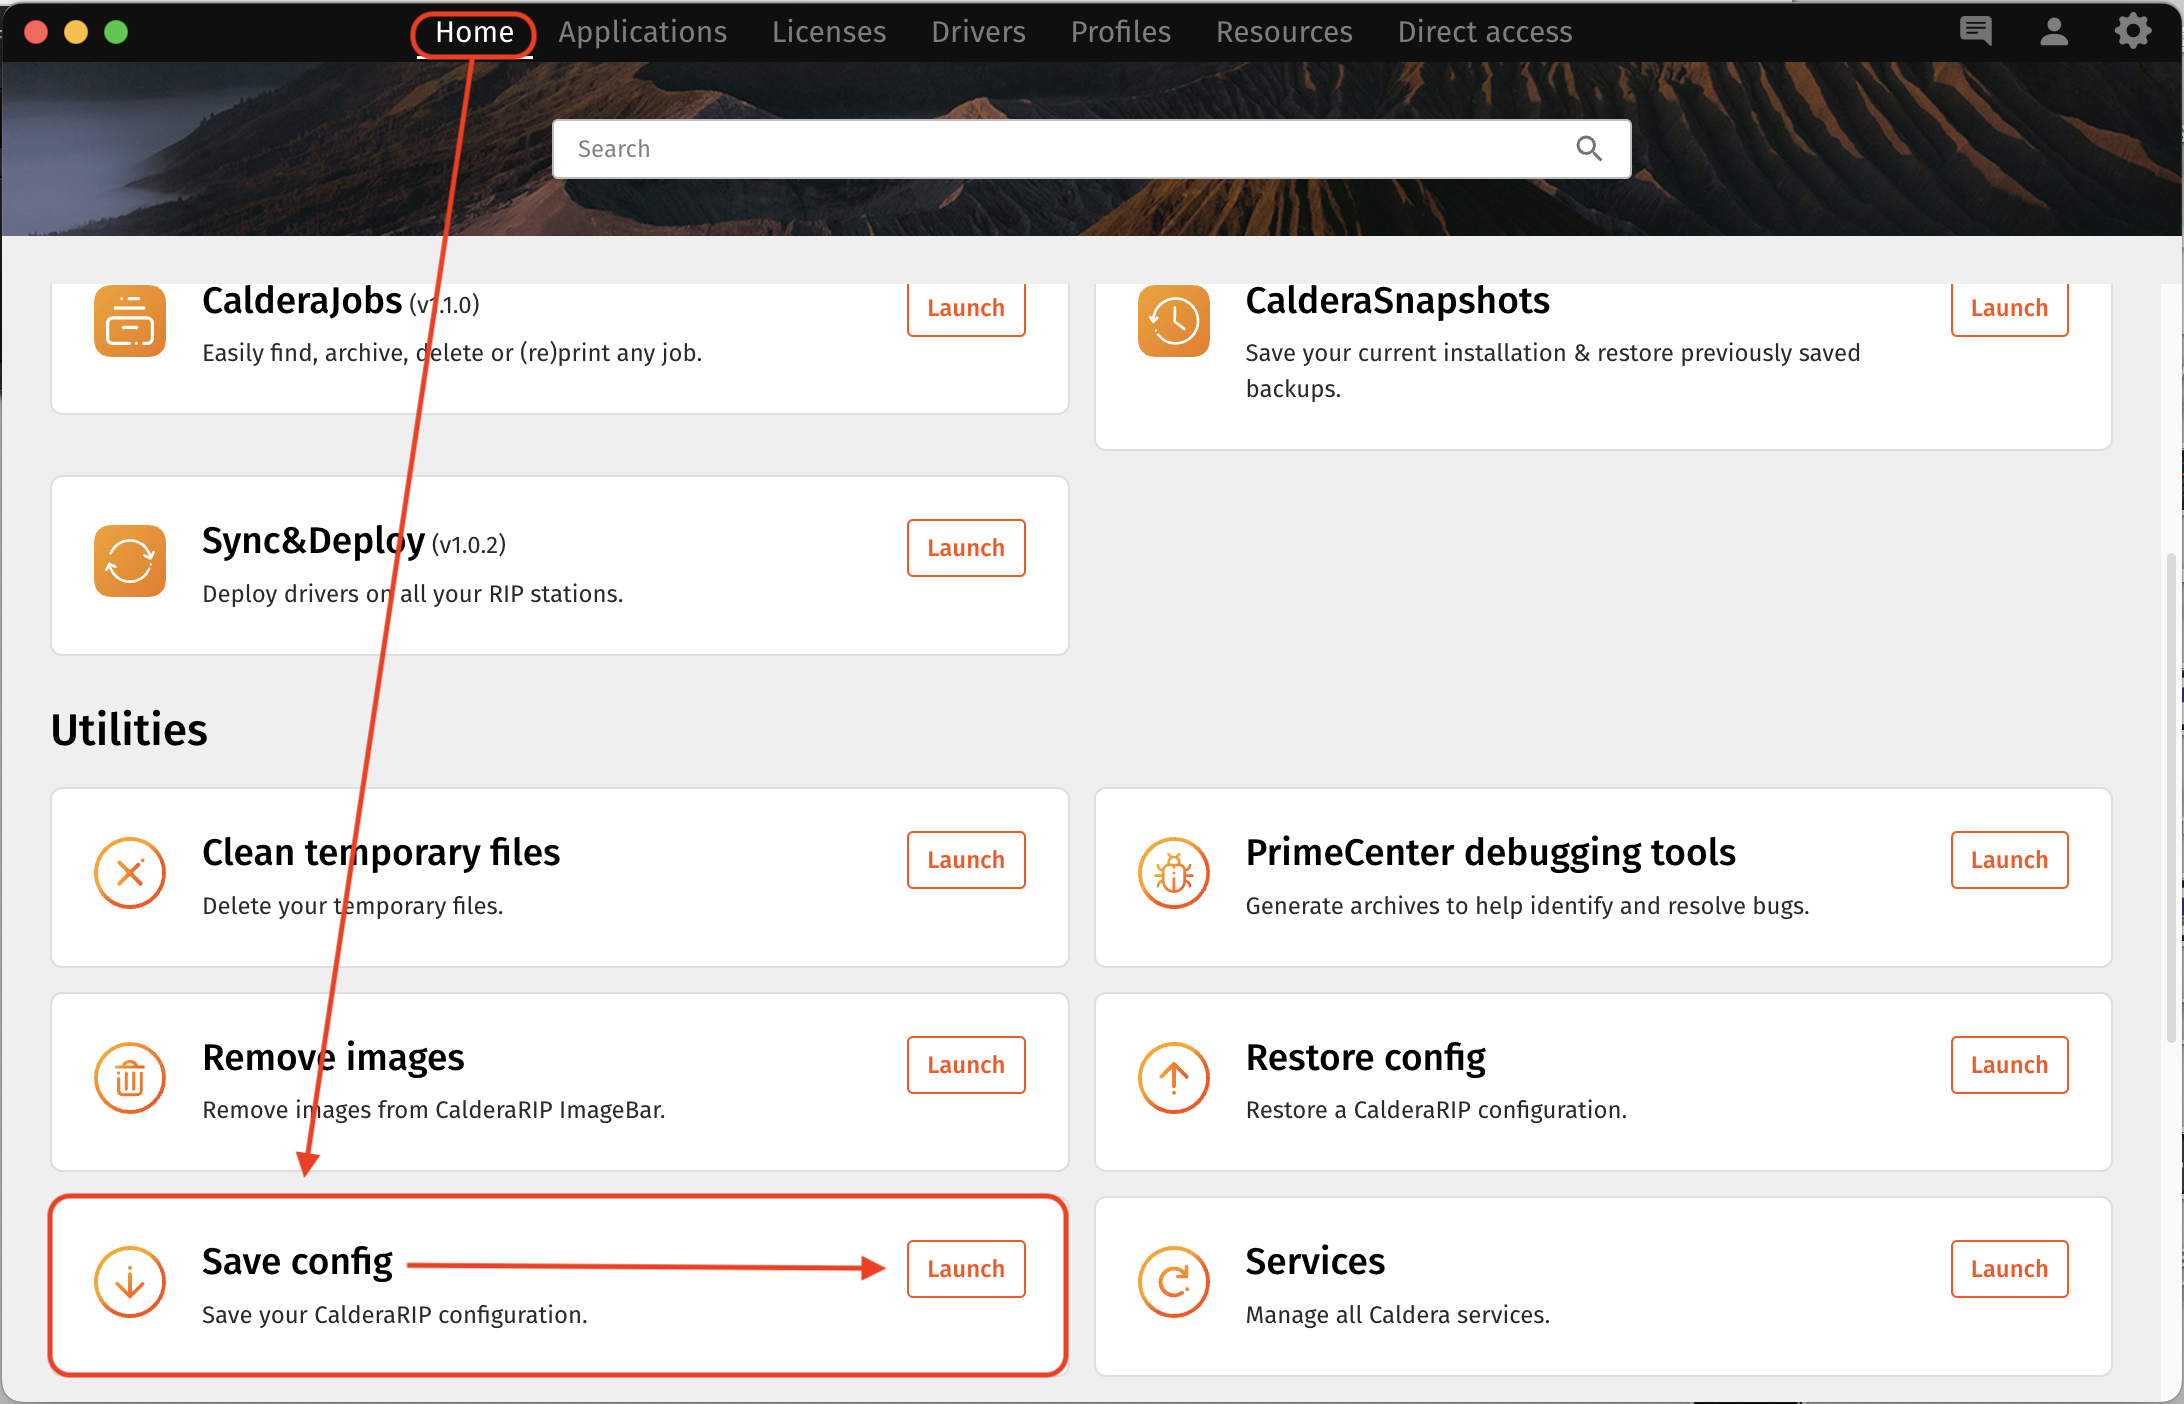Click the Clean temporary files X icon
Screen dimensions: 2184x1404
pos(130,873)
